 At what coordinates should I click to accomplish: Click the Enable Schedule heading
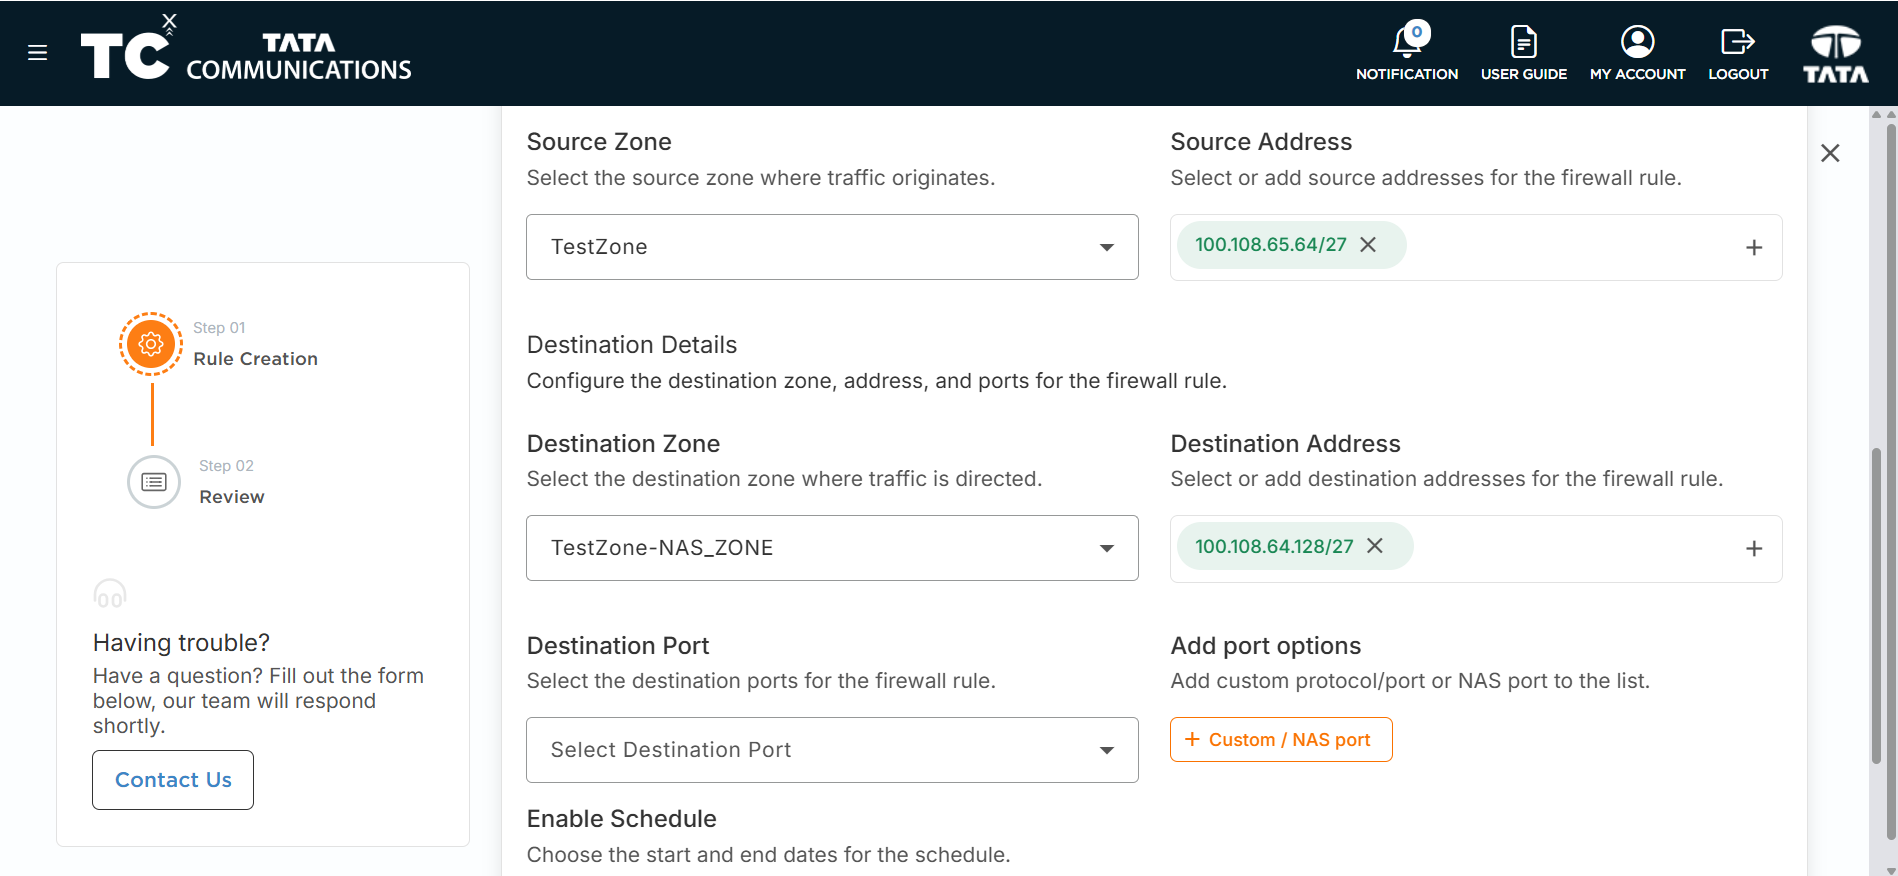coord(622,819)
